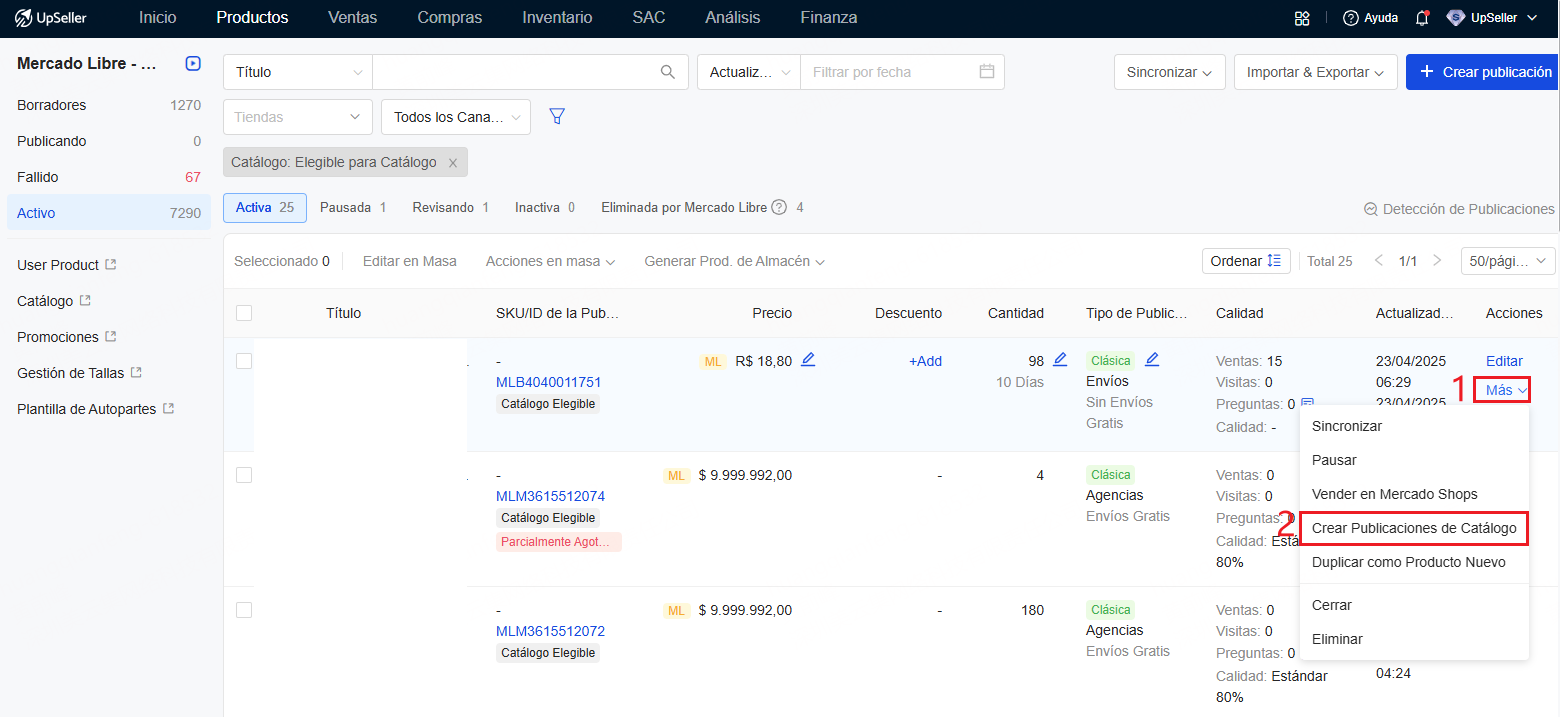This screenshot has width=1560, height=717.
Task: Open Fallido in the sidebar
Action: click(109, 177)
